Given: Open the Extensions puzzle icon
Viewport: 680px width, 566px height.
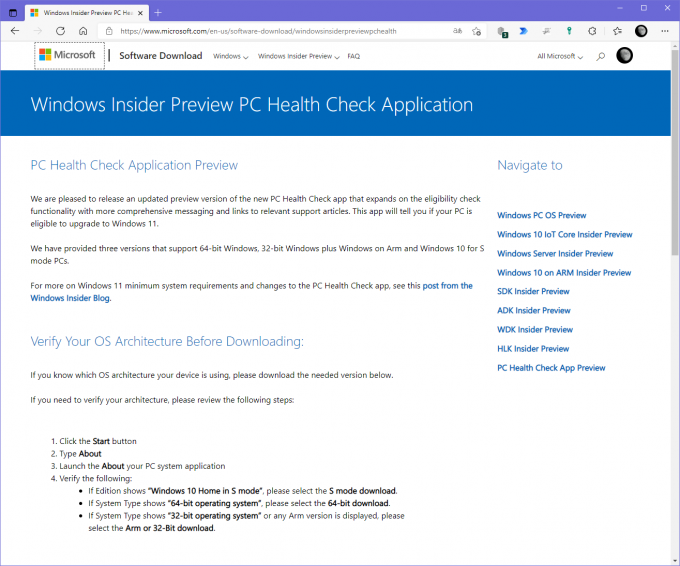Looking at the screenshot, I should pos(592,31).
